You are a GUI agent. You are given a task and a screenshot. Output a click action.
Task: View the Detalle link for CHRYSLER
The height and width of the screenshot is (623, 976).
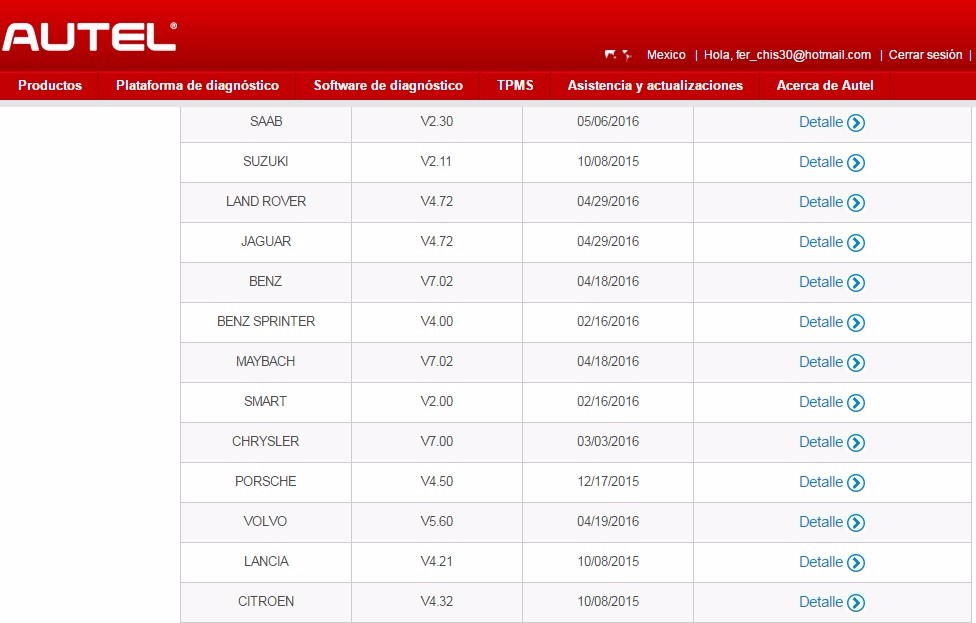[x=821, y=442]
